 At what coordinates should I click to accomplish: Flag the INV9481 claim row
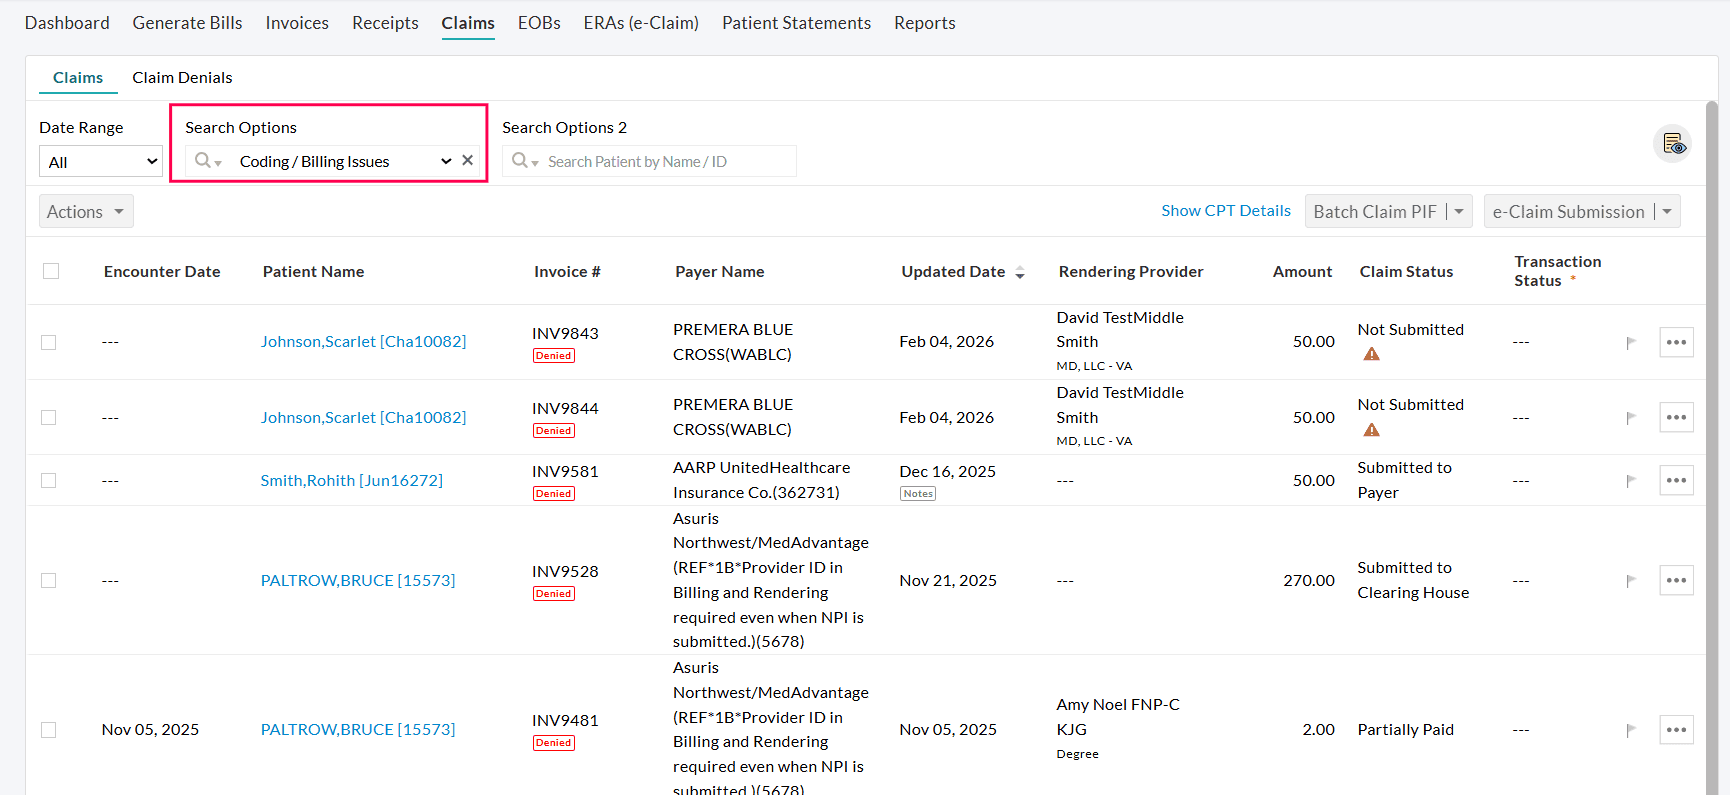pos(1631,730)
